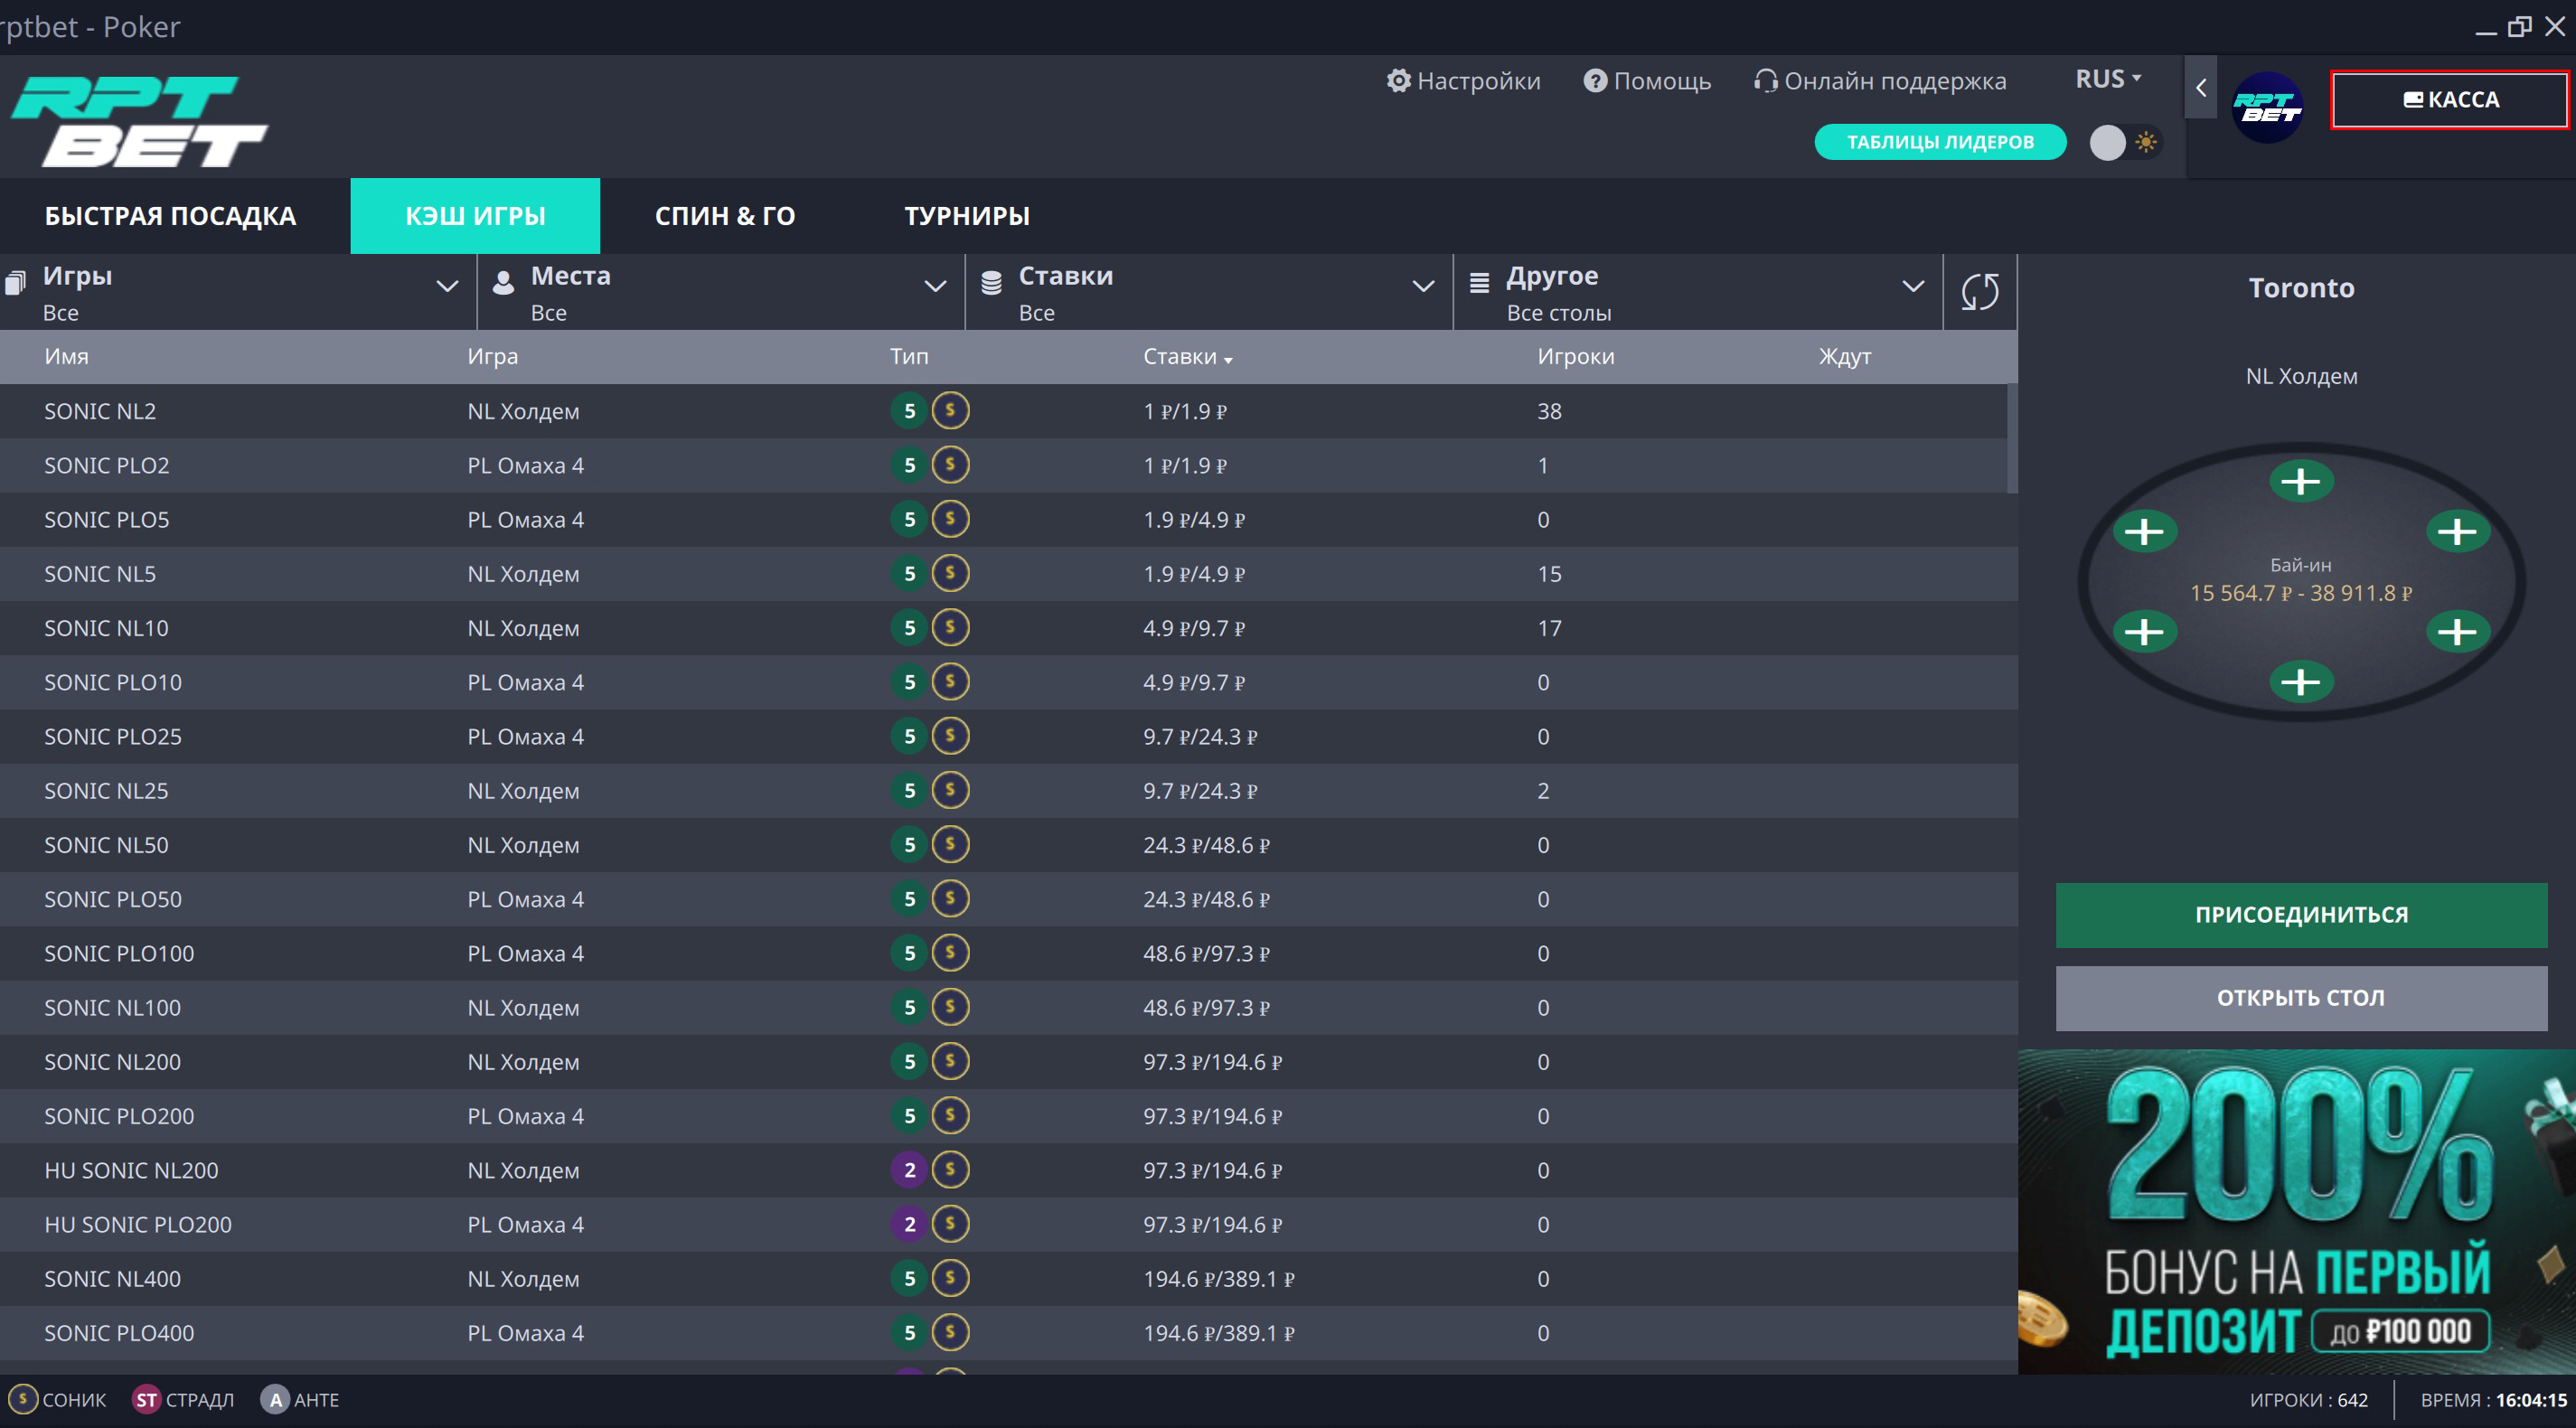Image resolution: width=2576 pixels, height=1428 pixels.
Task: Open the RUS language dropdown
Action: click(x=2107, y=79)
